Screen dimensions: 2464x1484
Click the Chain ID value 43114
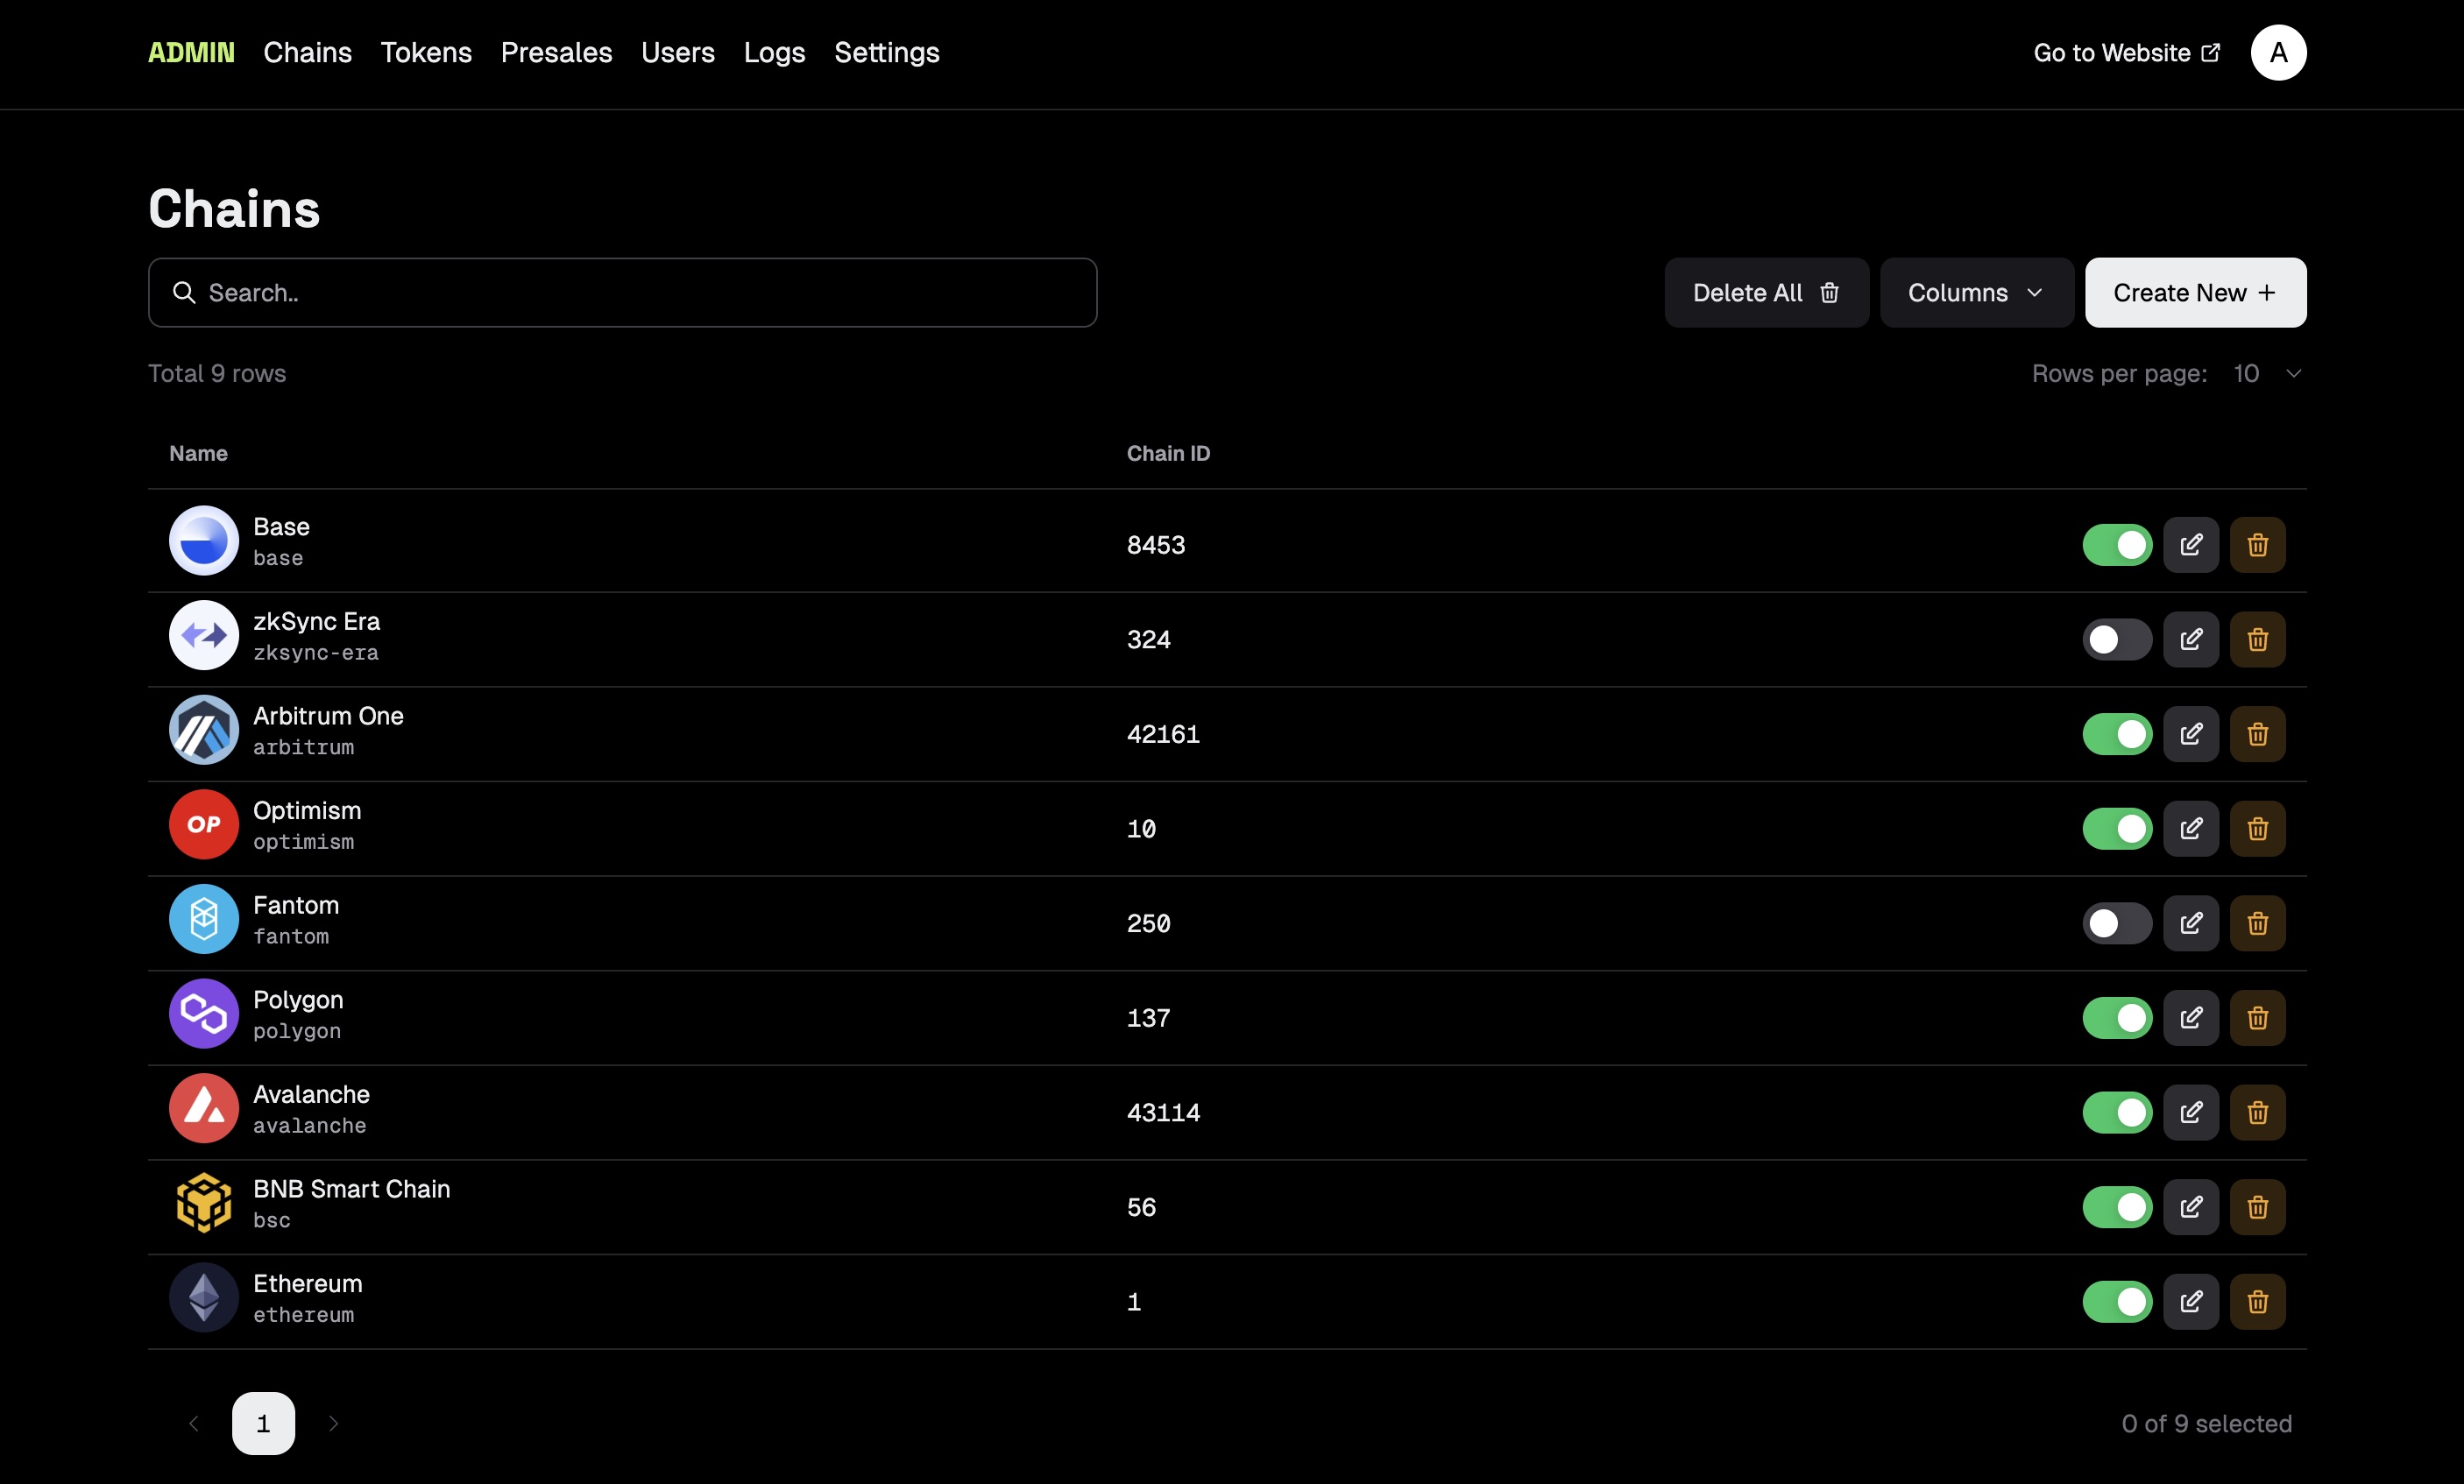click(x=1163, y=1112)
